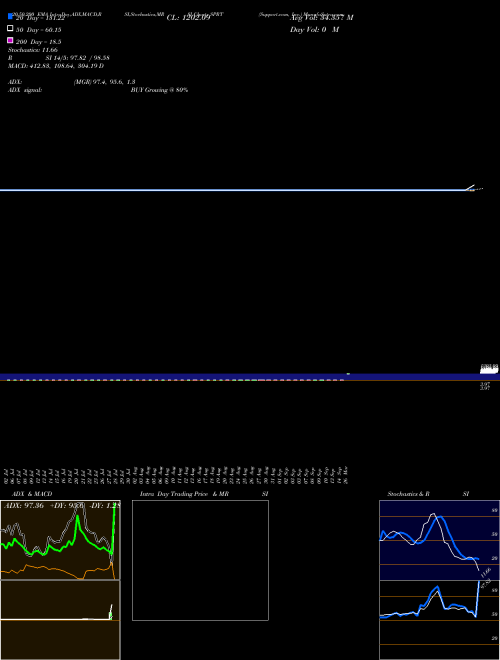Select the '50 Day = 60.15' label
This screenshot has height=660, width=500.
[x=38, y=30]
